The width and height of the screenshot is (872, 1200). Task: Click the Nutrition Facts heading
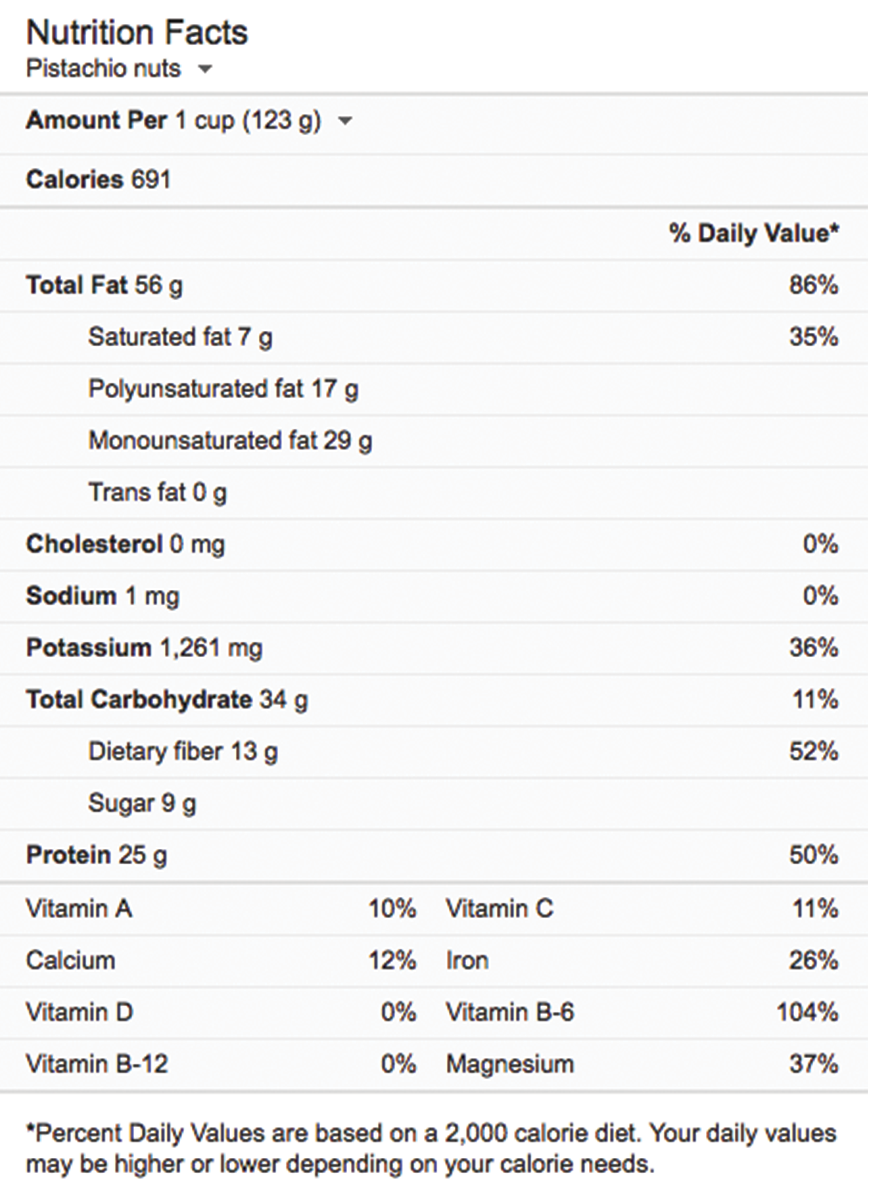(137, 33)
